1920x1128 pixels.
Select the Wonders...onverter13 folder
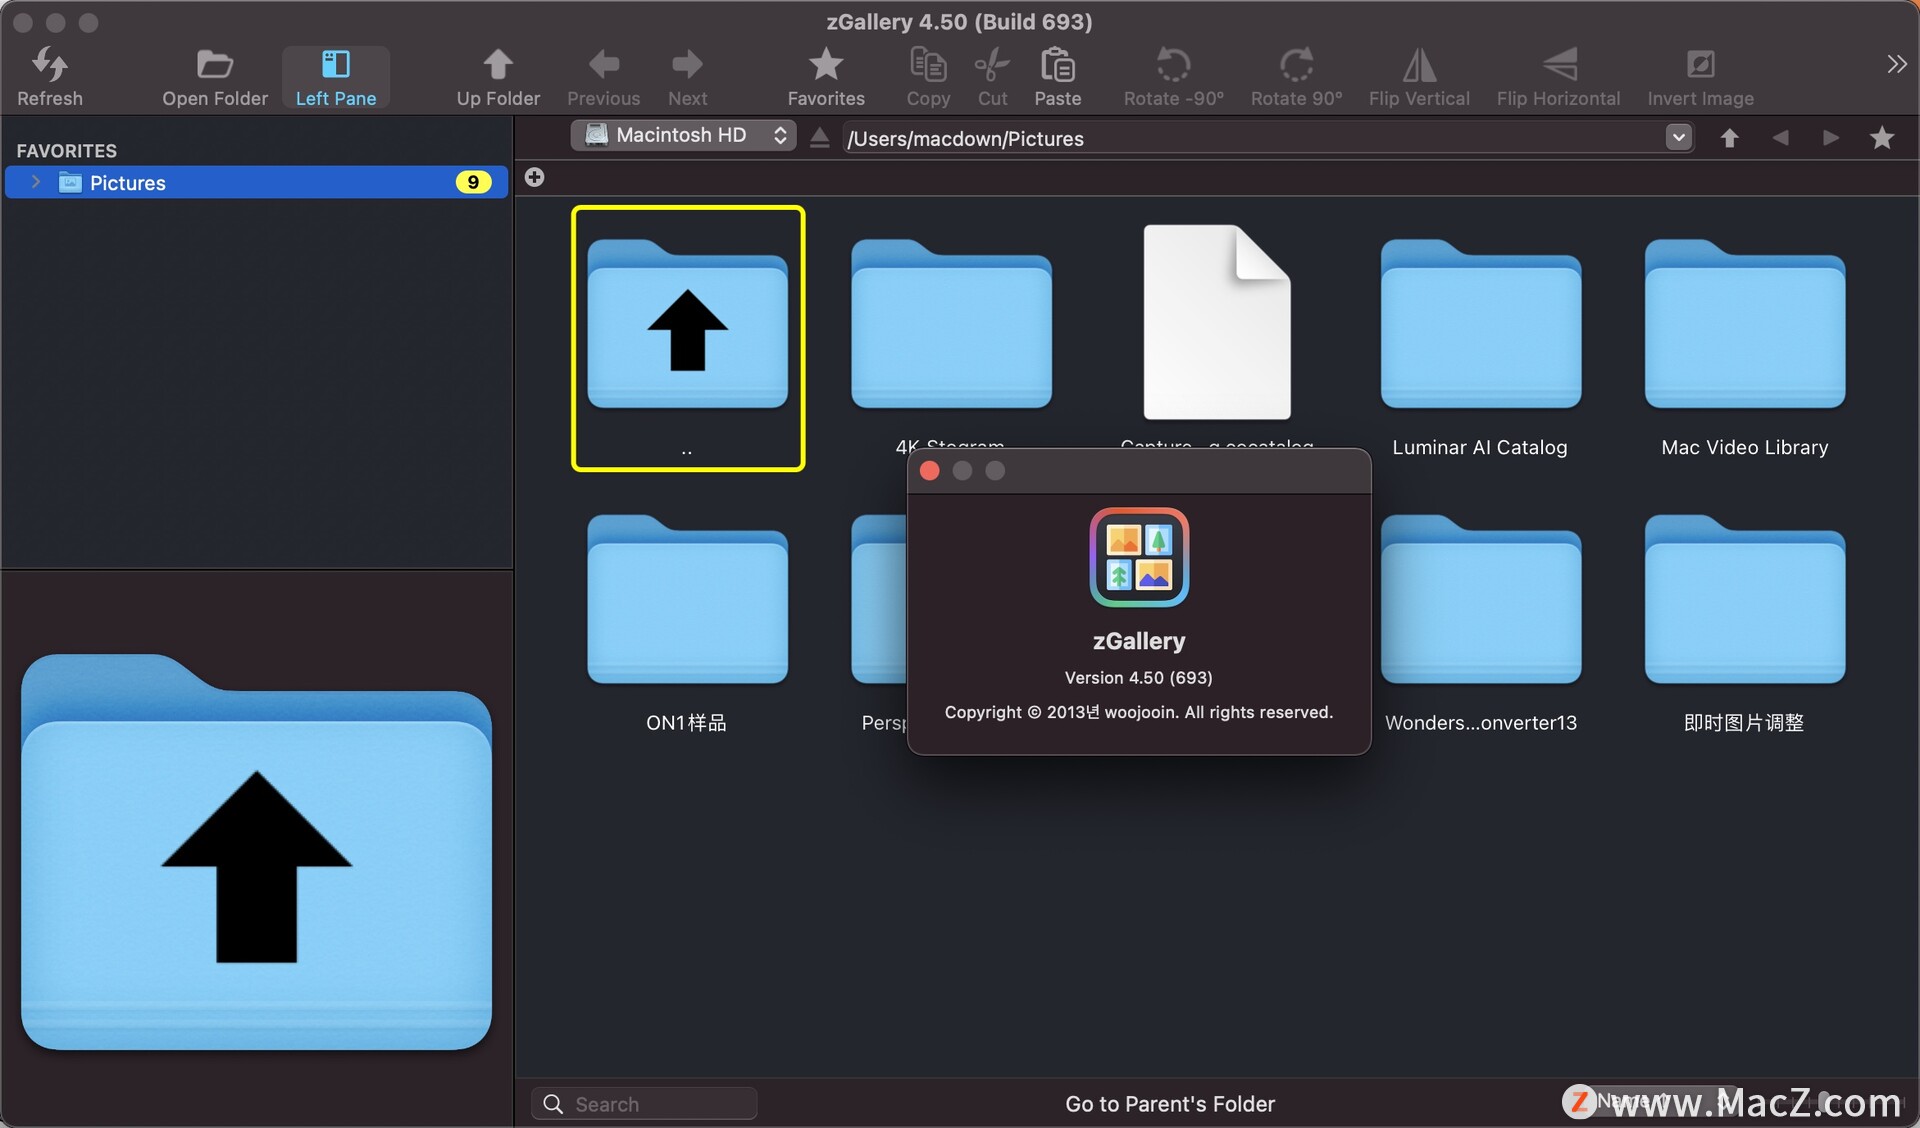click(x=1481, y=600)
